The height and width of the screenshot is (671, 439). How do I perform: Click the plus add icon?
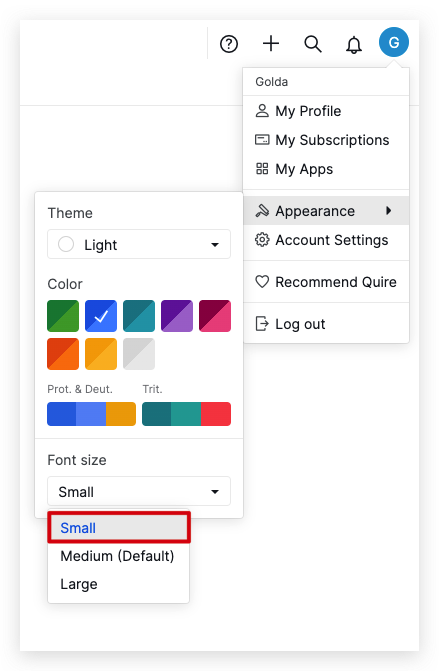click(x=271, y=44)
